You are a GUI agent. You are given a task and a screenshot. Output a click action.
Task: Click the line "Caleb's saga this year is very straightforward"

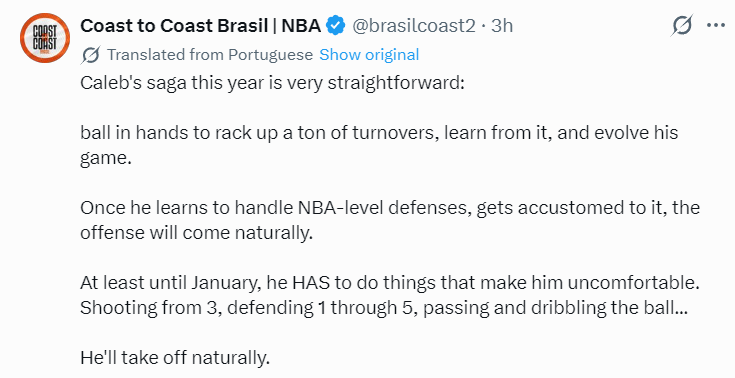(x=272, y=83)
